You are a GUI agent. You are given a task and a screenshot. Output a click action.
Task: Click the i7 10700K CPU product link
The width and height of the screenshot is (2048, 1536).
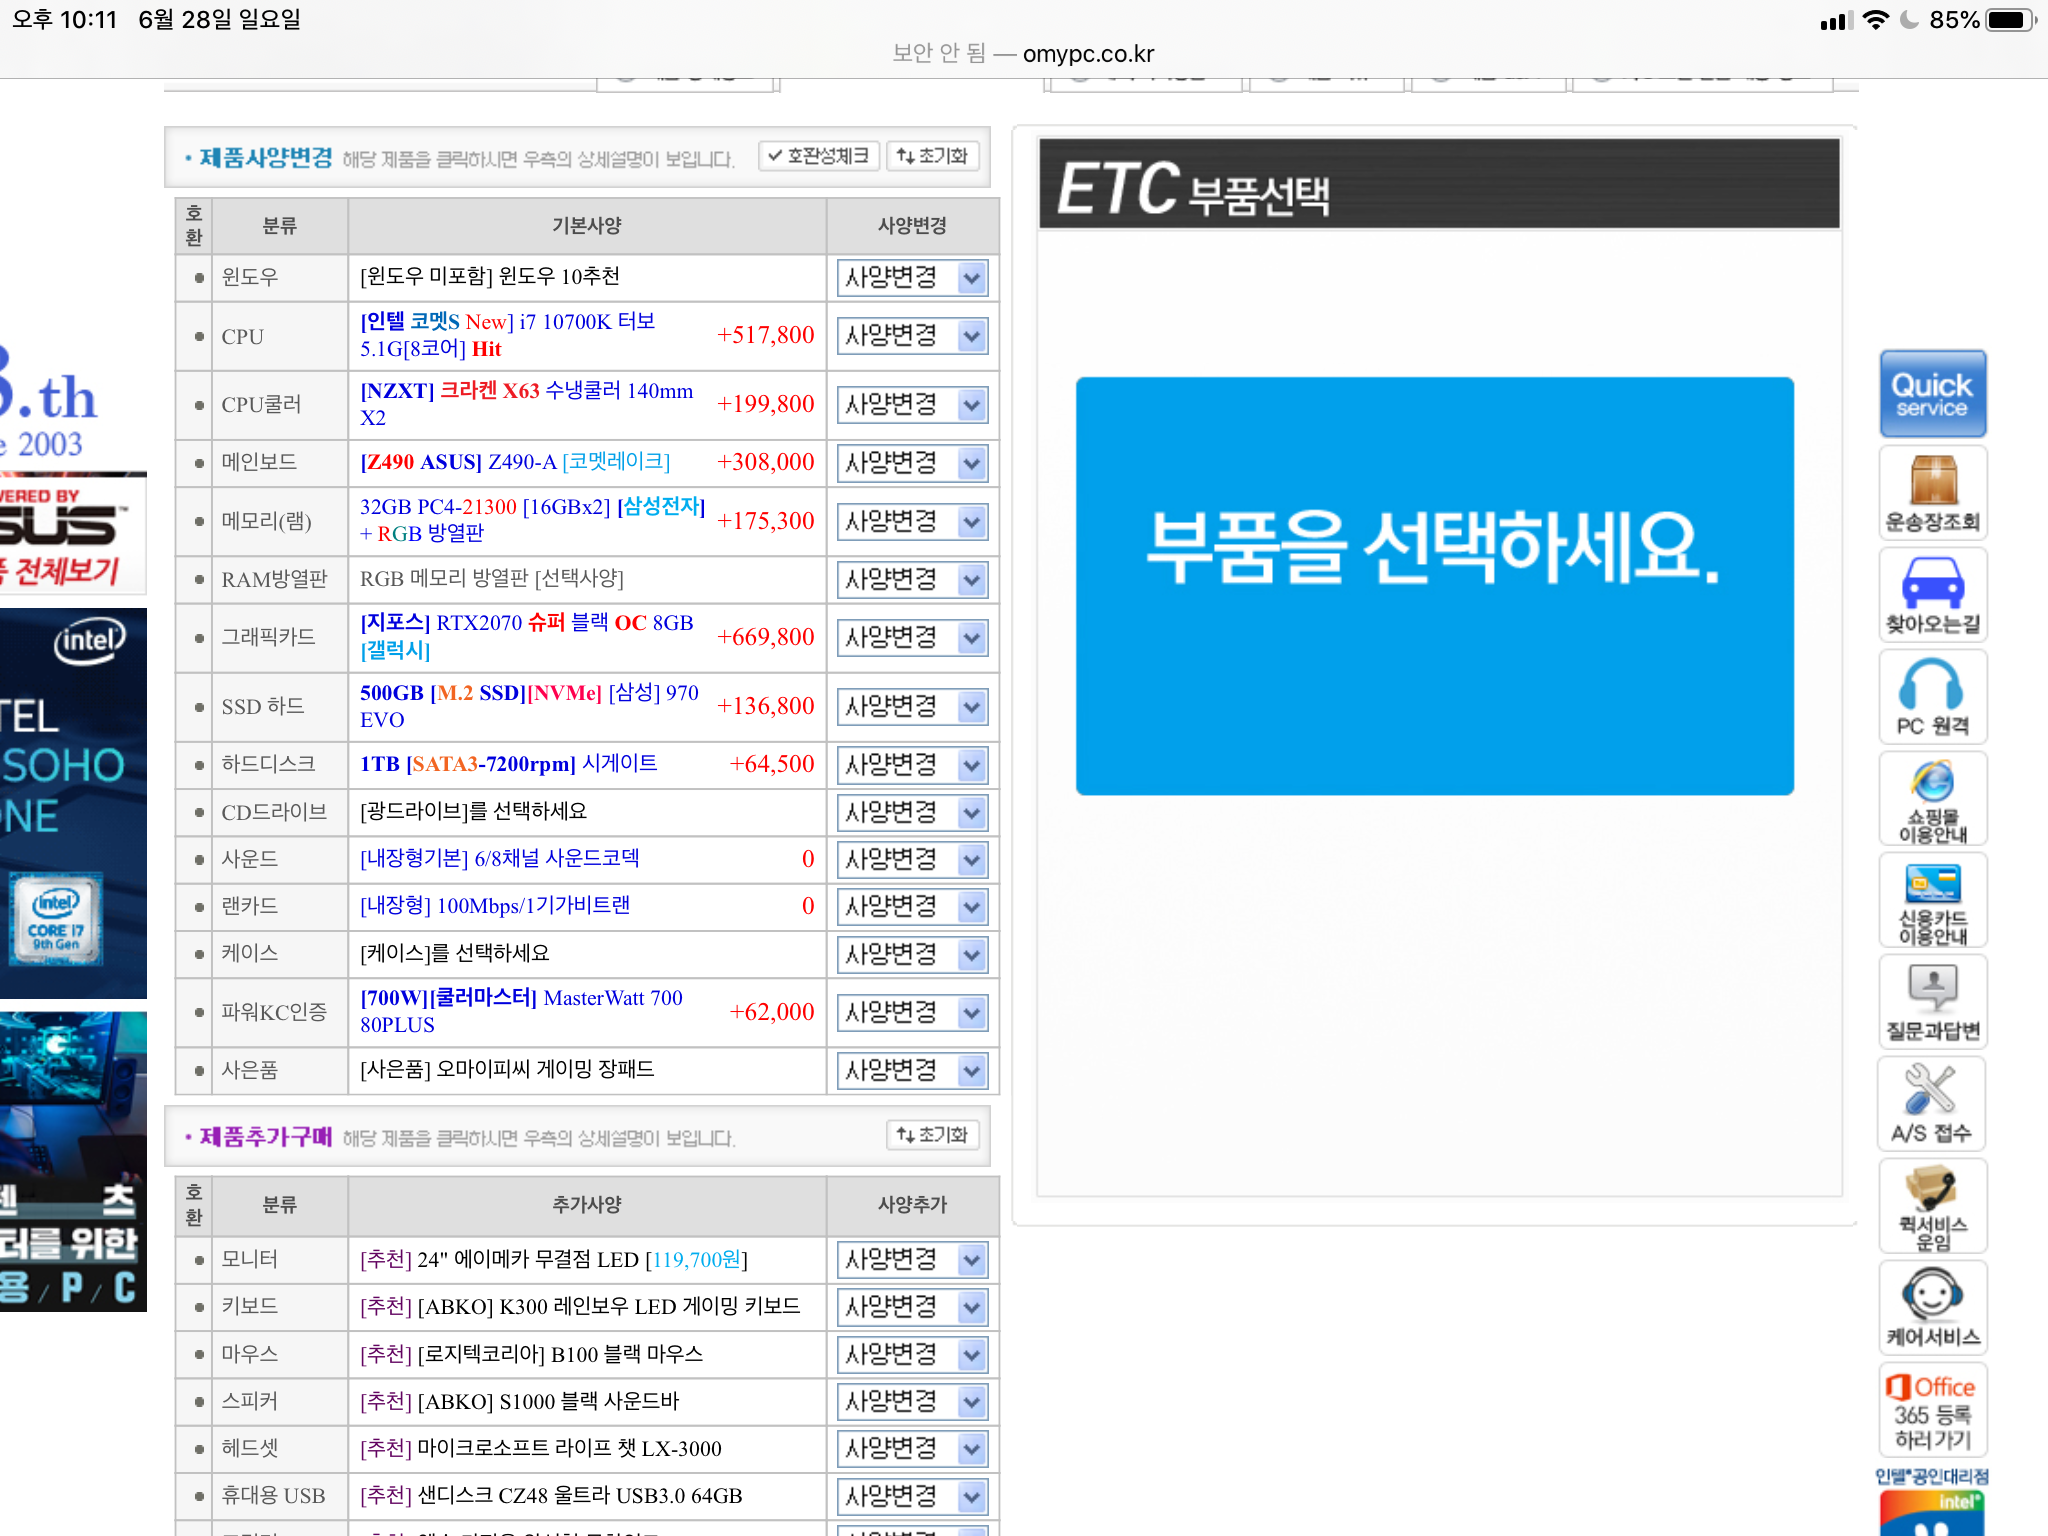coord(508,335)
